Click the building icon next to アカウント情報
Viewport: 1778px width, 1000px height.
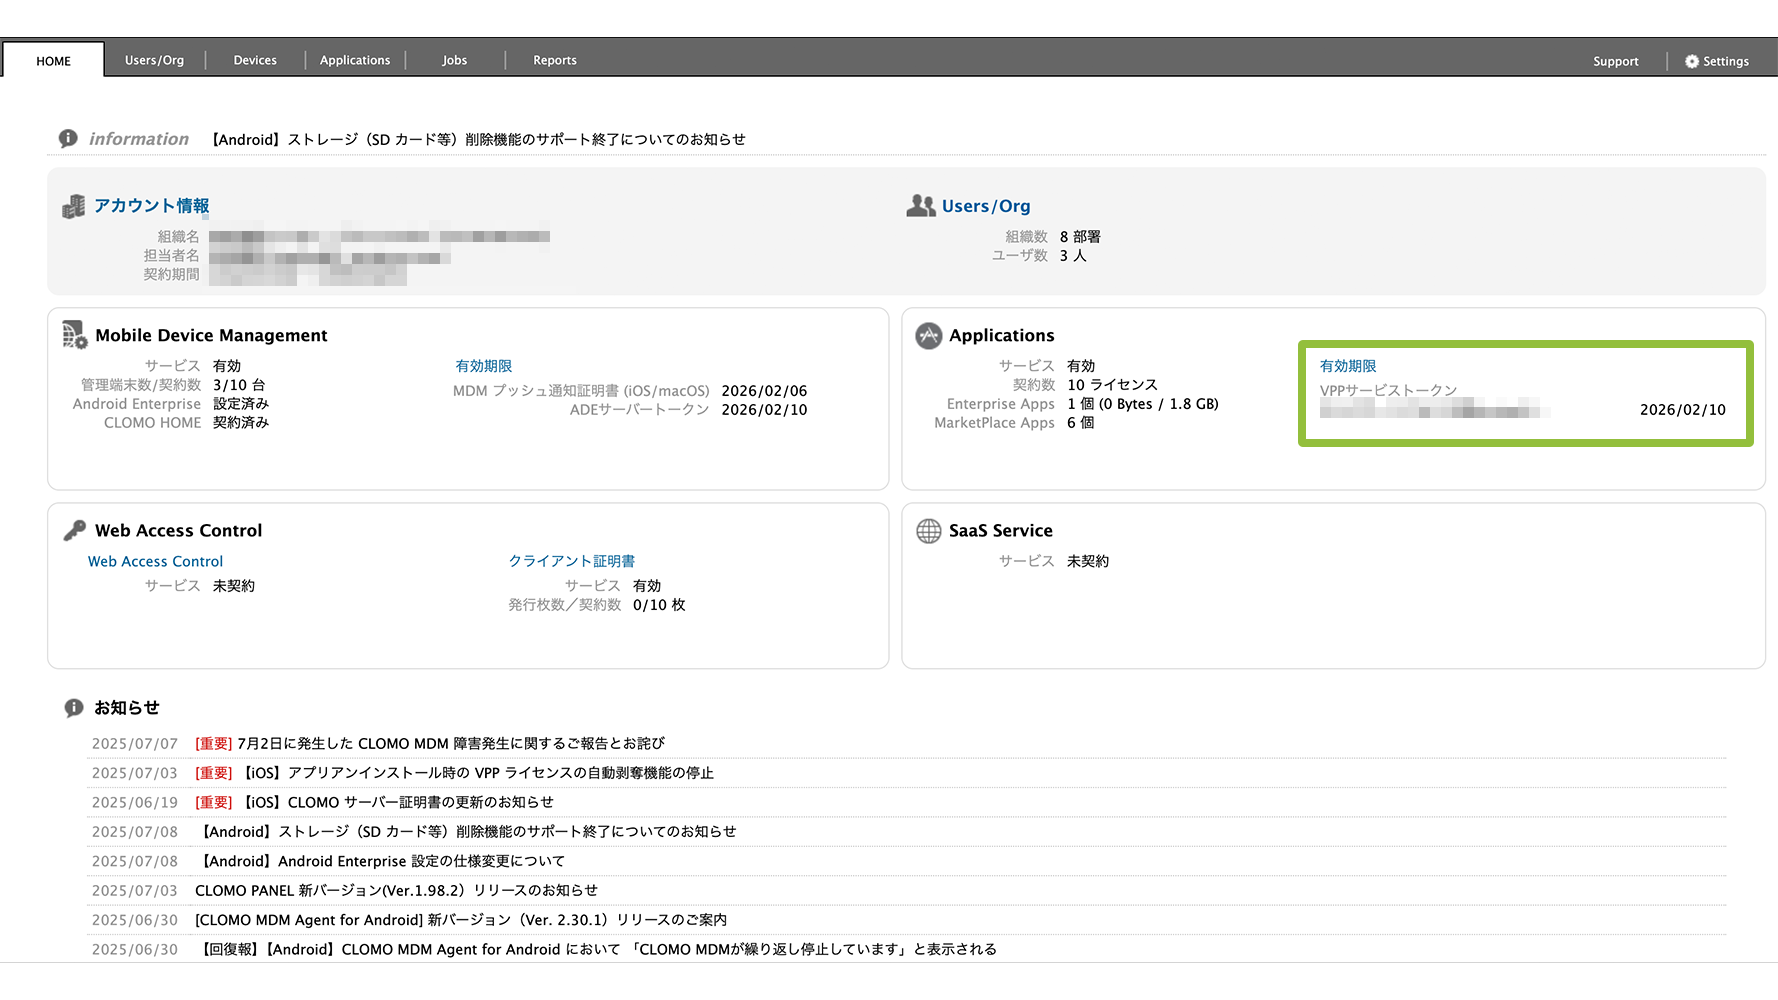[74, 207]
